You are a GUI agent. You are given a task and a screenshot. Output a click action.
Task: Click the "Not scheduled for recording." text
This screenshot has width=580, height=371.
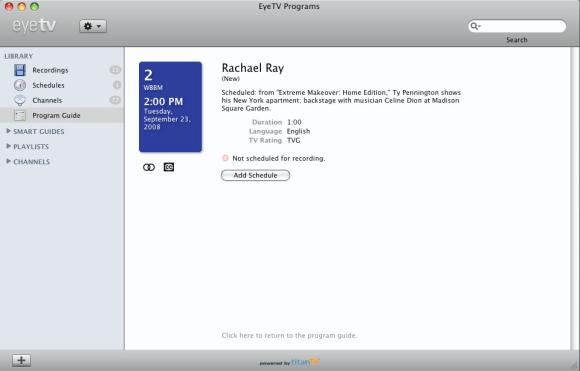279,158
